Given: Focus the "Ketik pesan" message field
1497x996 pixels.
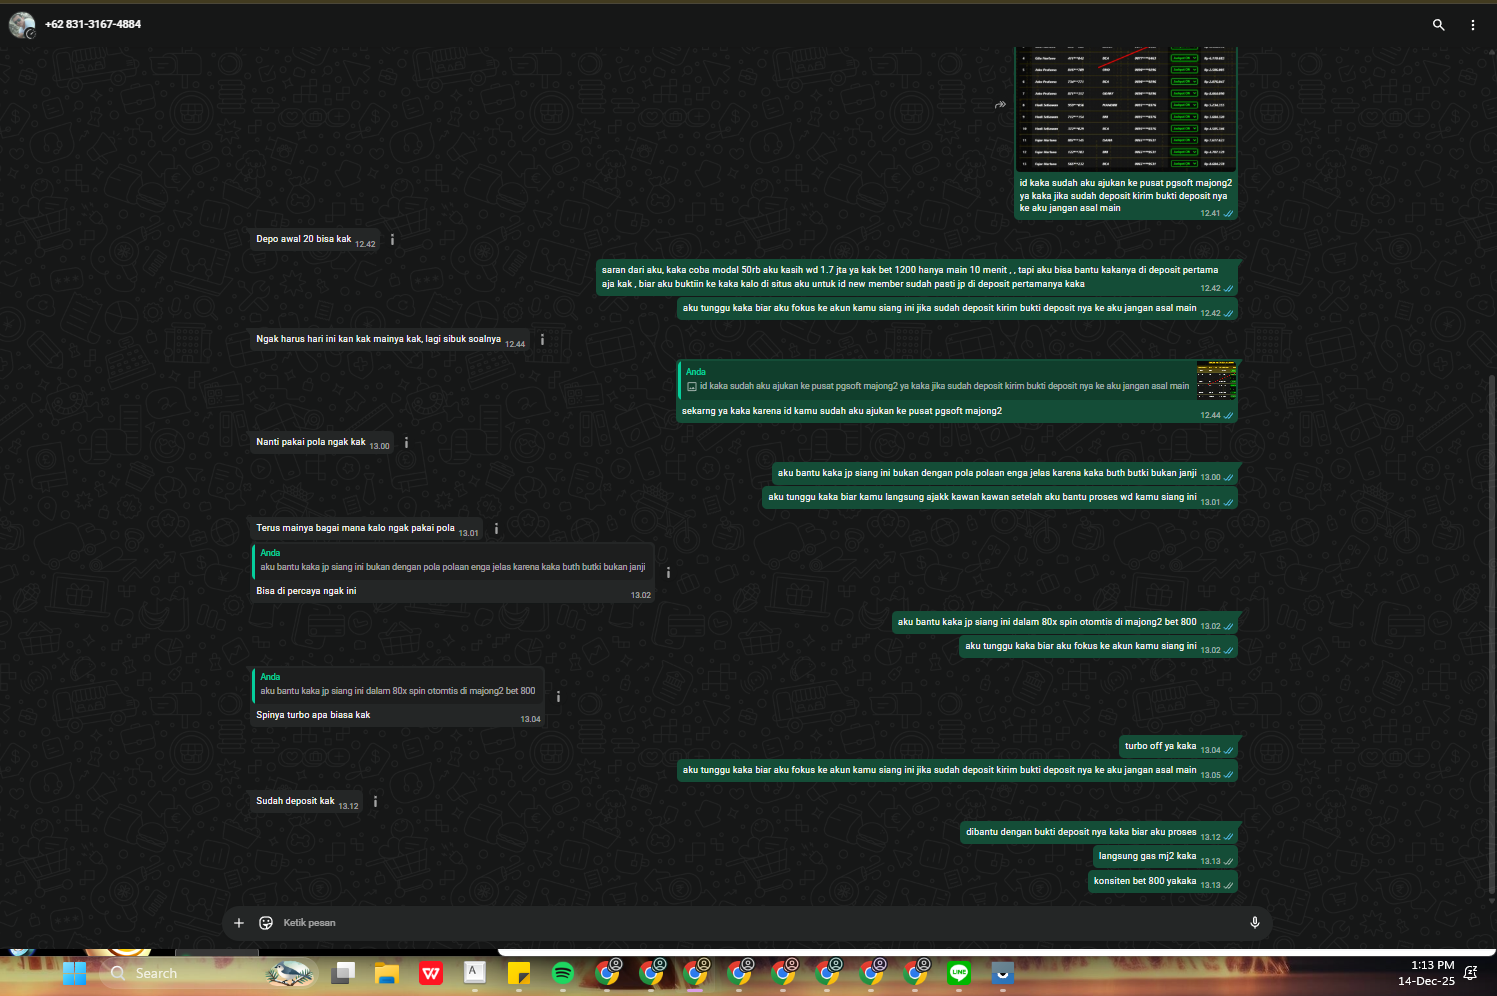Looking at the screenshot, I should click(760, 923).
